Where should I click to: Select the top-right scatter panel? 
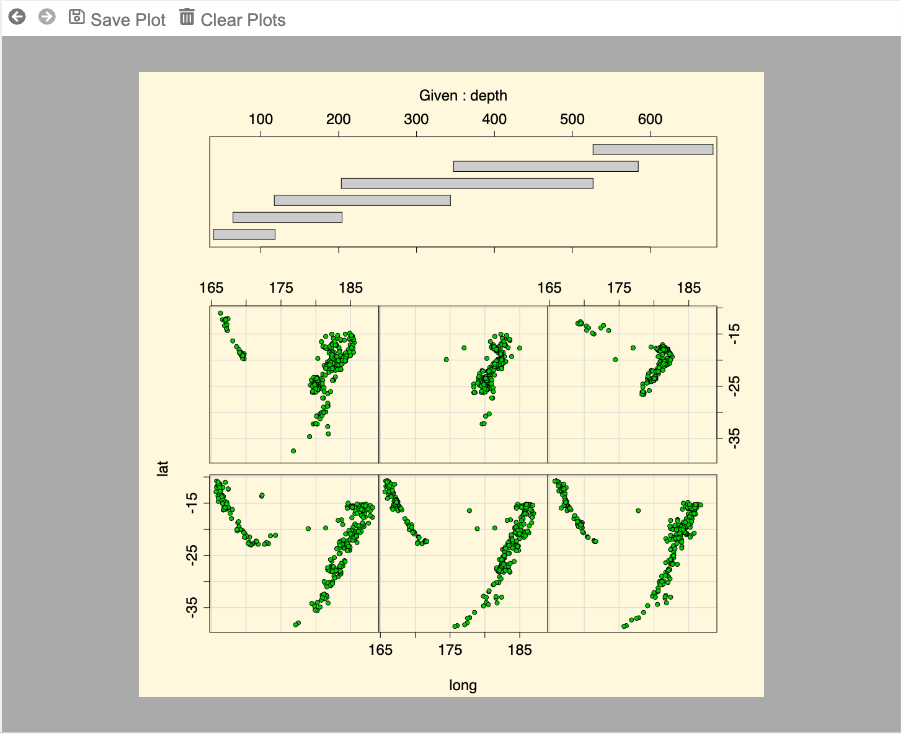(632, 384)
